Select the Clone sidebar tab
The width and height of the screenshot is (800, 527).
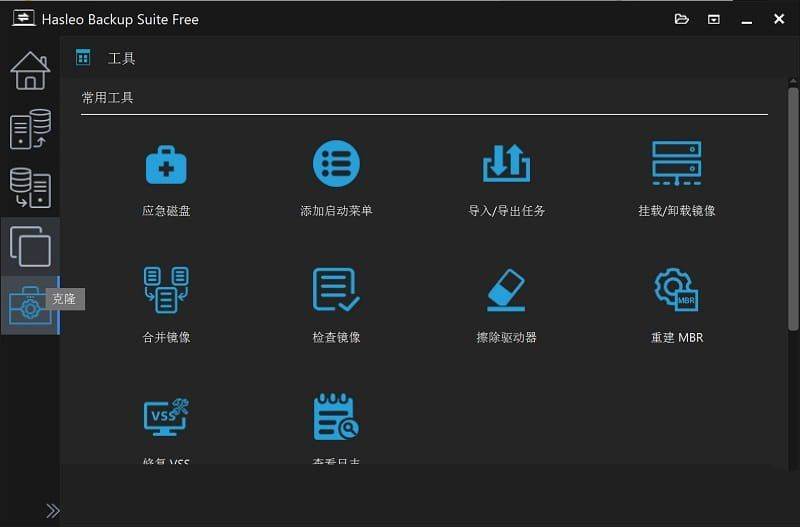(30, 246)
